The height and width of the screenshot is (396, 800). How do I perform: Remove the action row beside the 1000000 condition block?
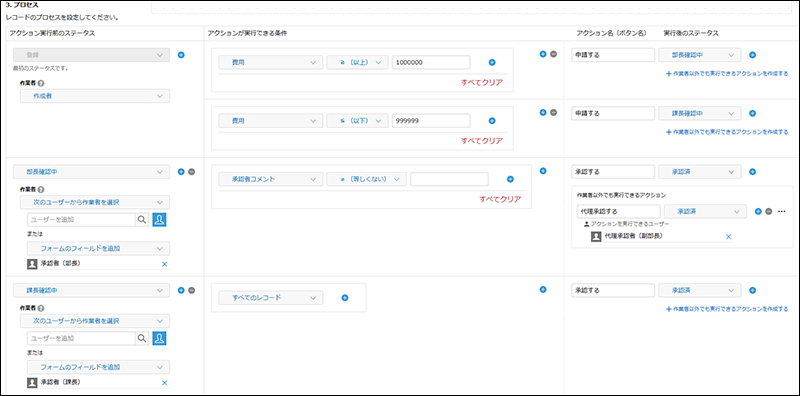click(x=553, y=54)
